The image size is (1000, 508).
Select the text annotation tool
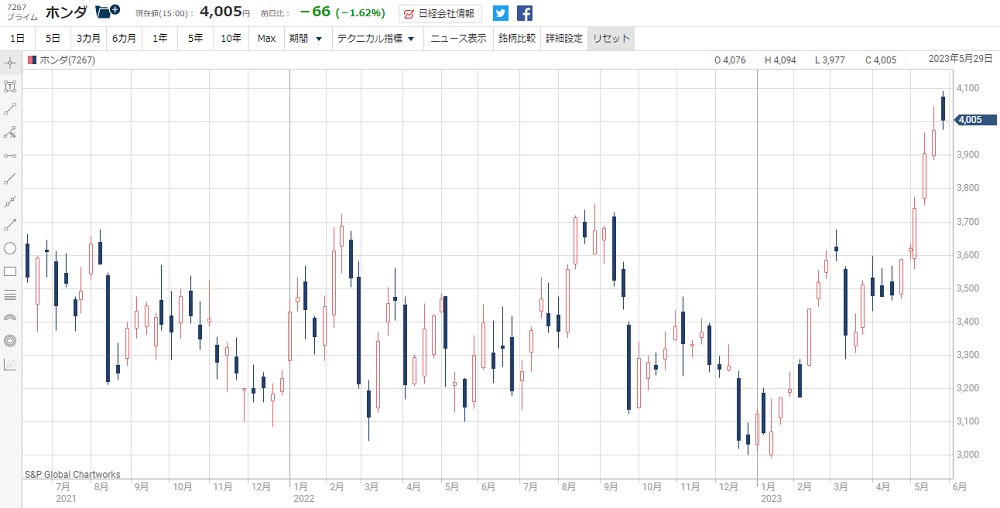point(10,86)
